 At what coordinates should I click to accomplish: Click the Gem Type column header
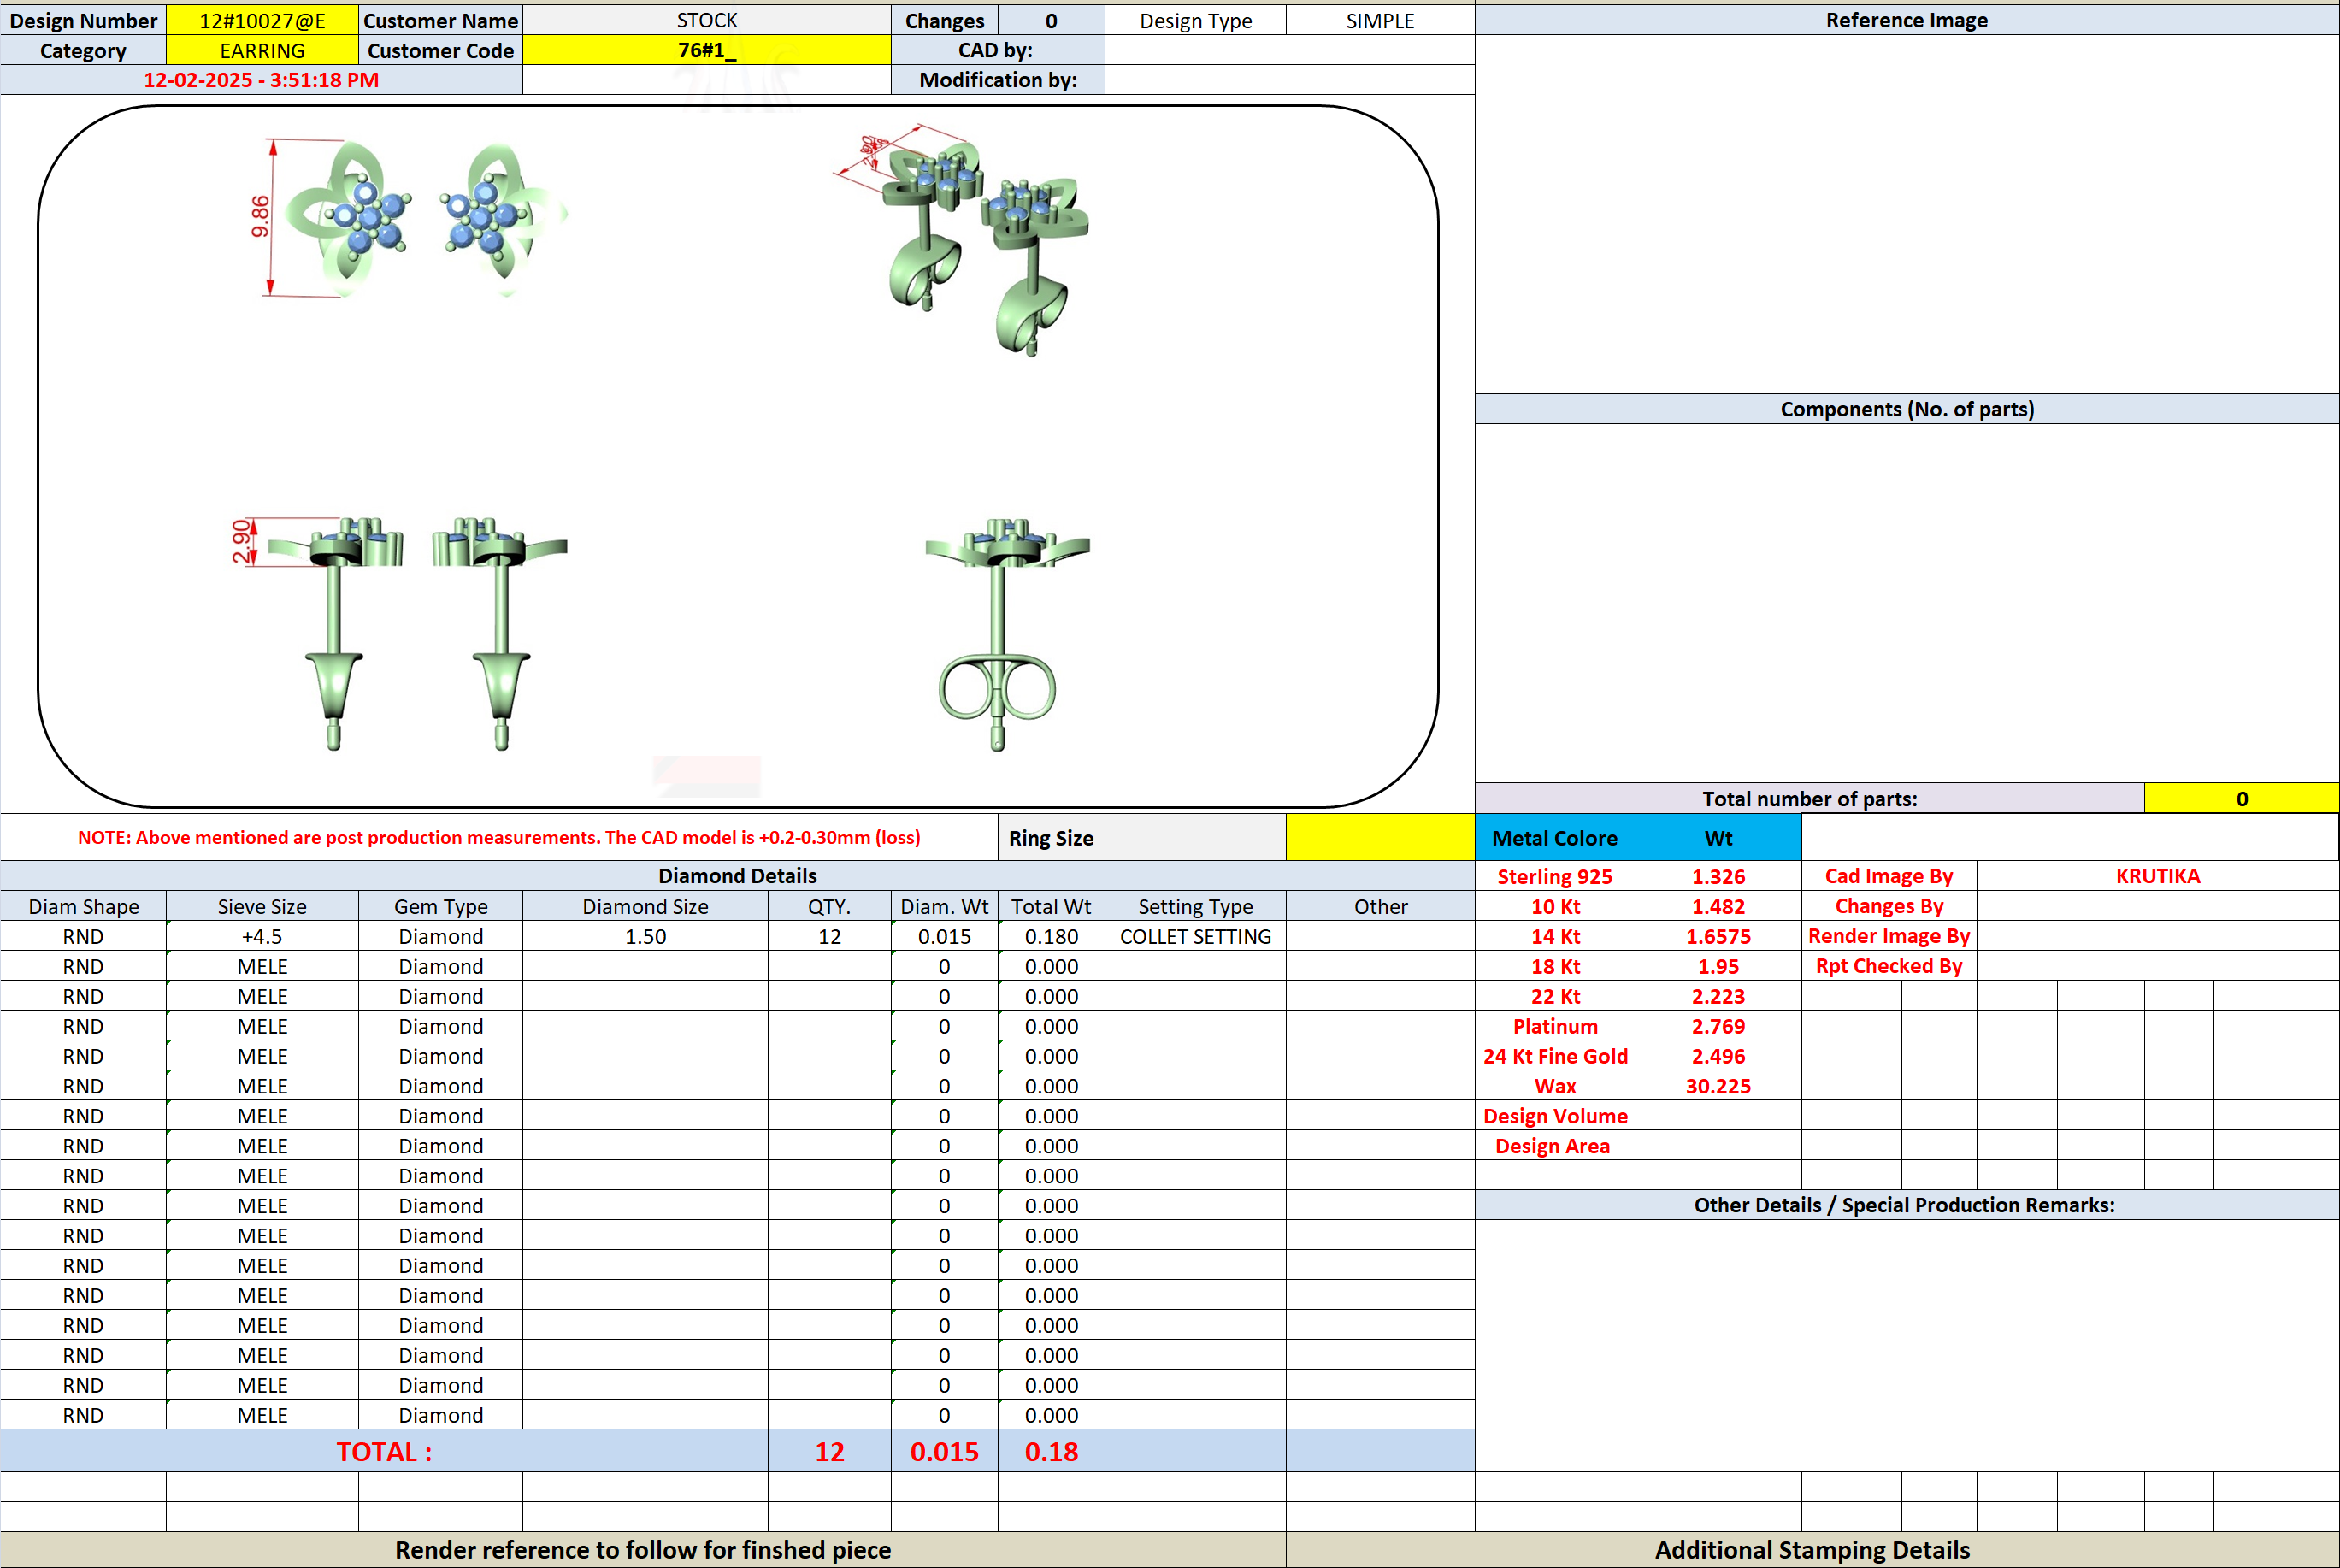coord(440,906)
